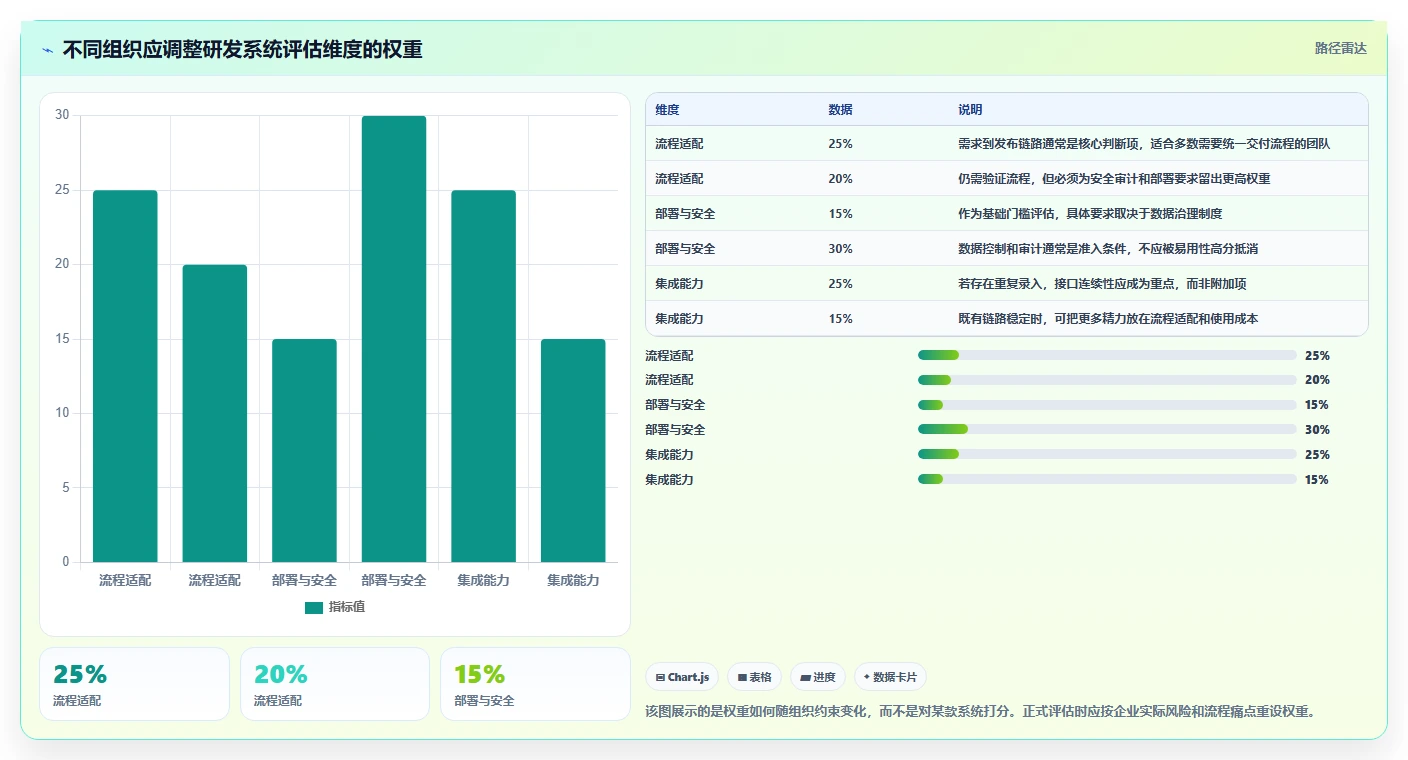Click the lightning icon beside the page title
The height and width of the screenshot is (760, 1408).
tap(48, 50)
